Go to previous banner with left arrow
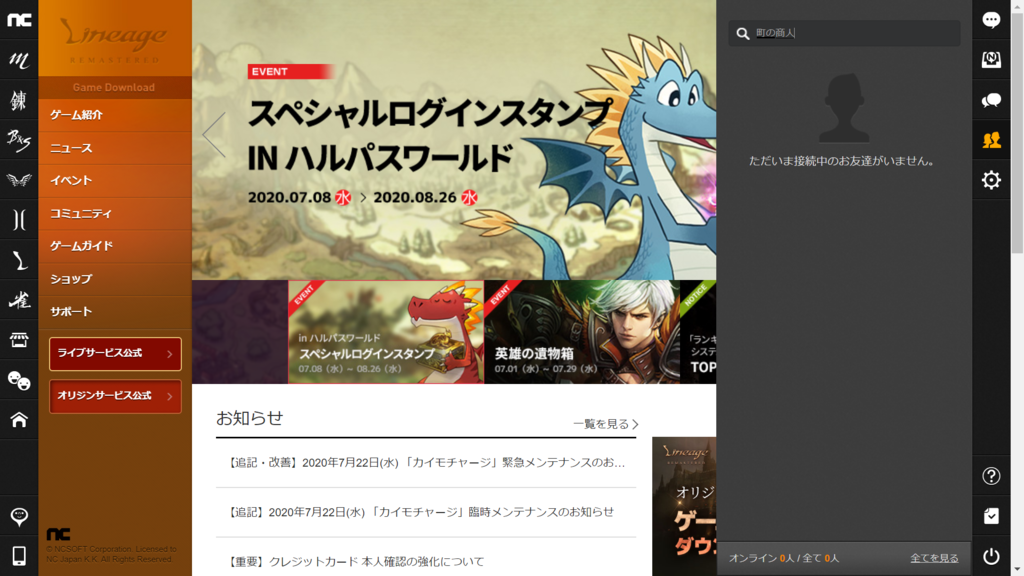This screenshot has width=1024, height=576. tap(214, 135)
